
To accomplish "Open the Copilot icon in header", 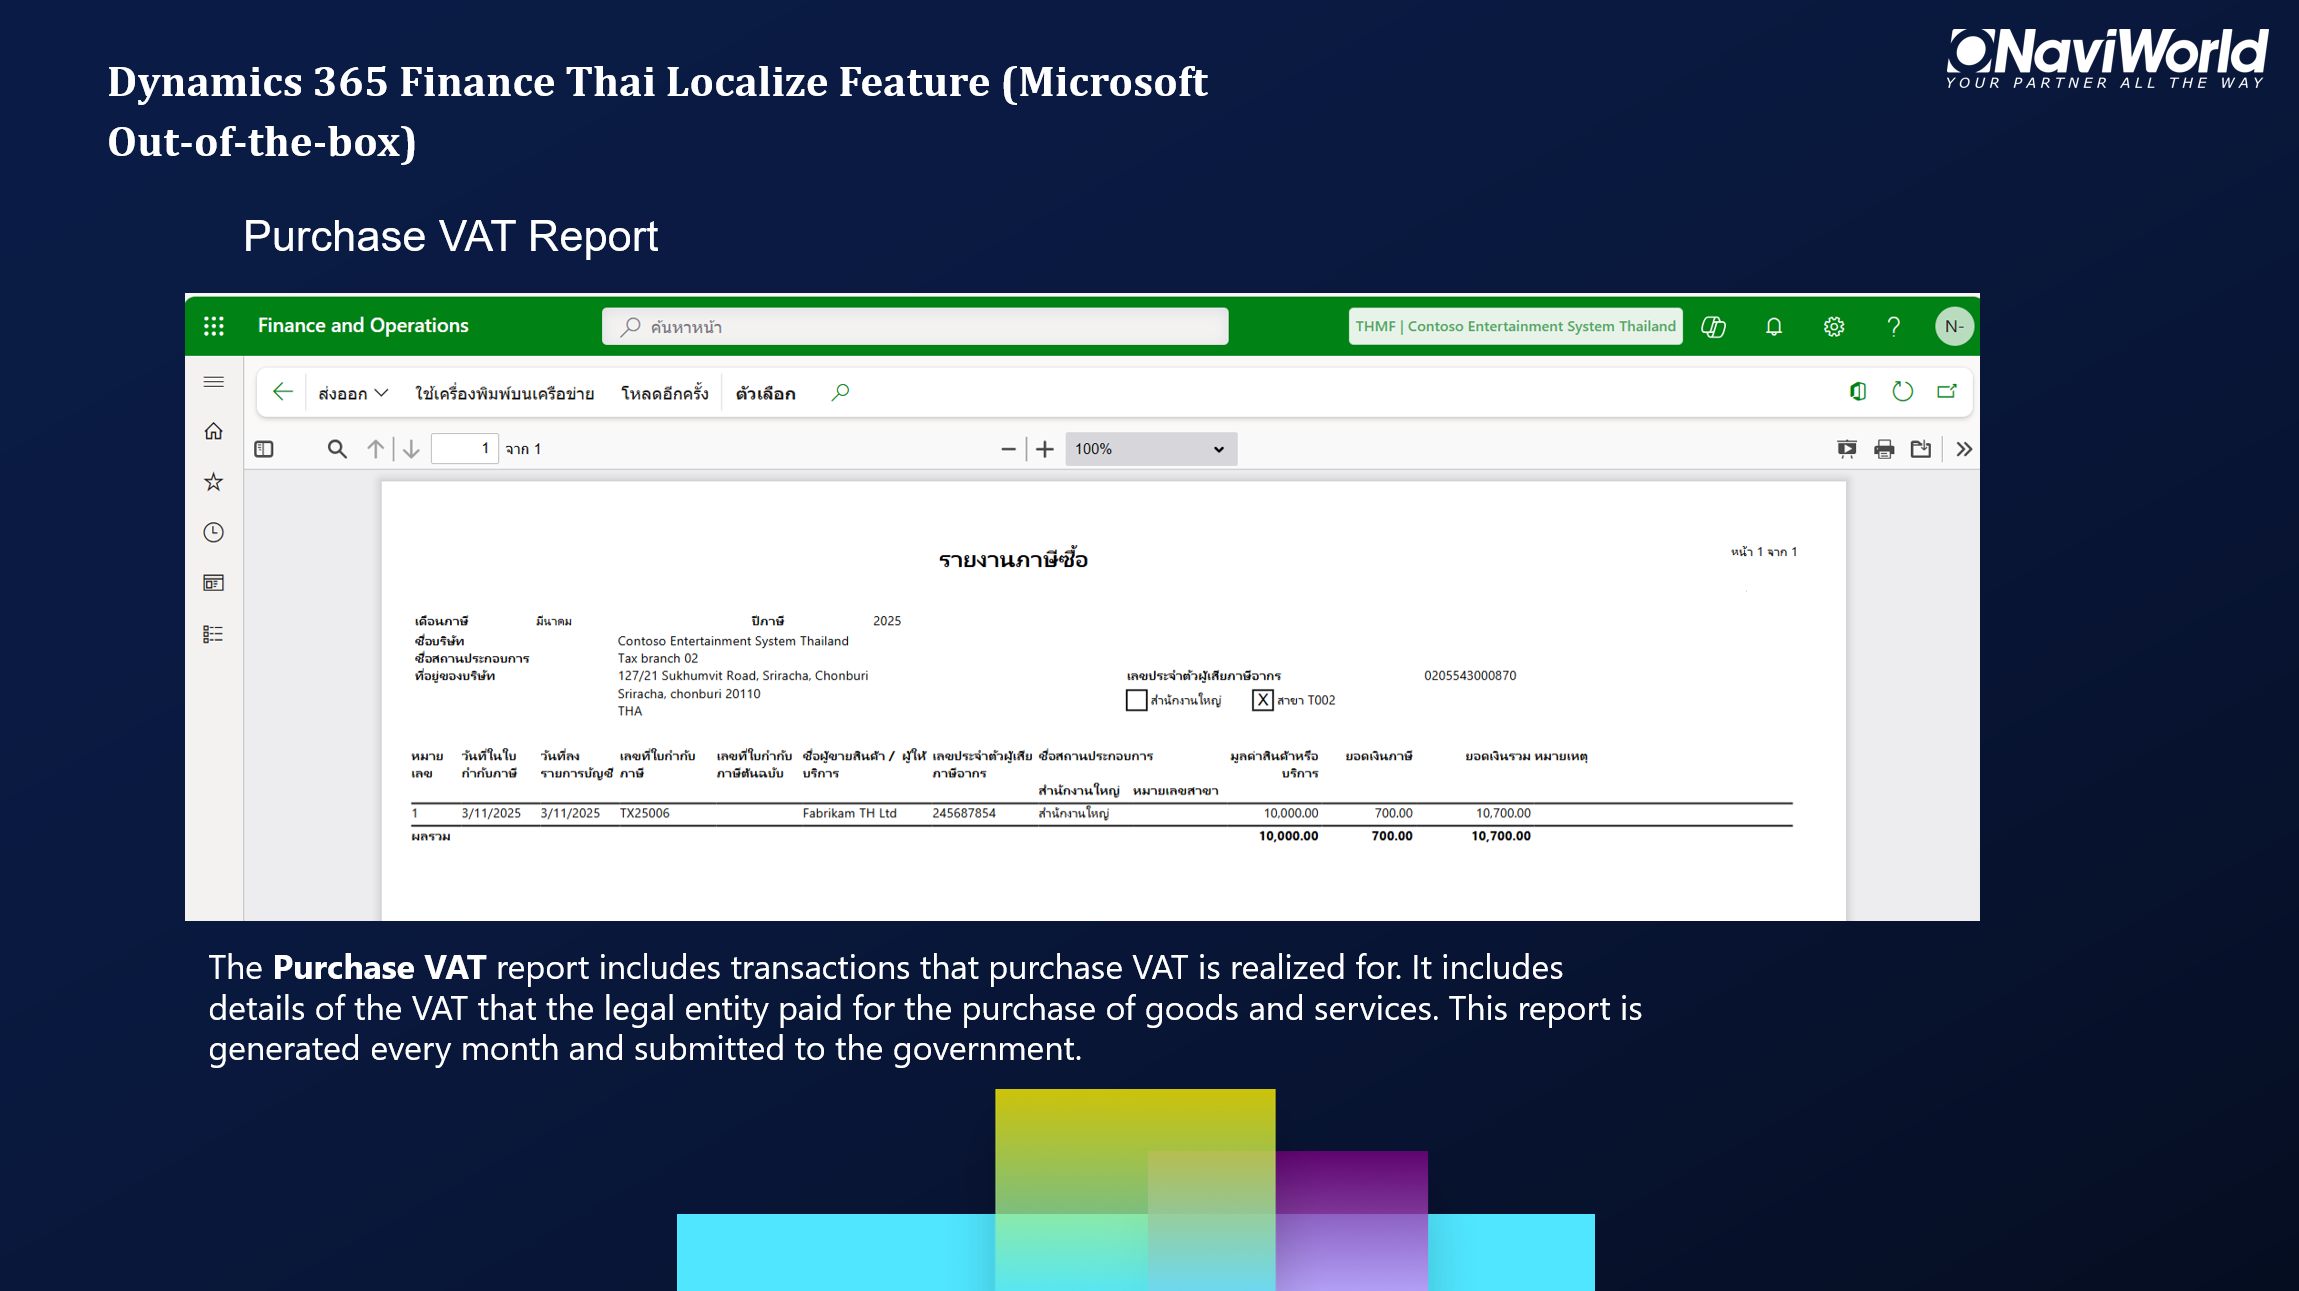I will 1713,327.
